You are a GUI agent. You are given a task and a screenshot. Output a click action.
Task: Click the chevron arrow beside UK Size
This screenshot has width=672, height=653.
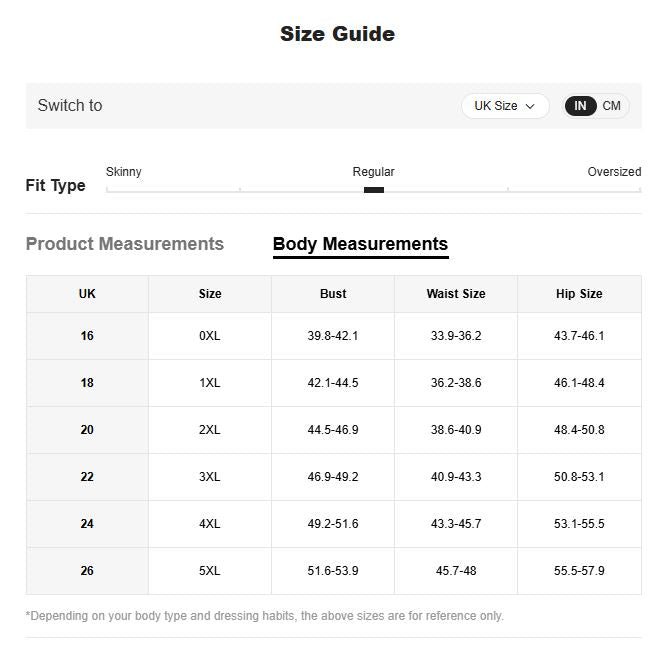(530, 106)
